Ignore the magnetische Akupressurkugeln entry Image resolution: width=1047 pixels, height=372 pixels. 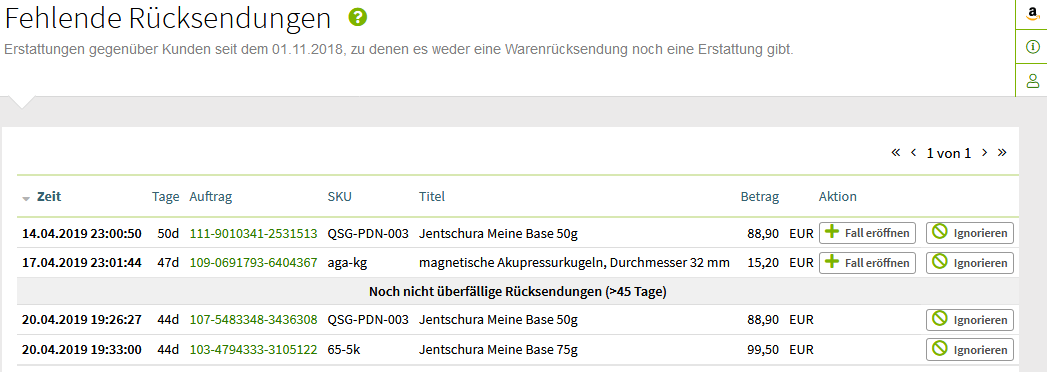point(970,262)
